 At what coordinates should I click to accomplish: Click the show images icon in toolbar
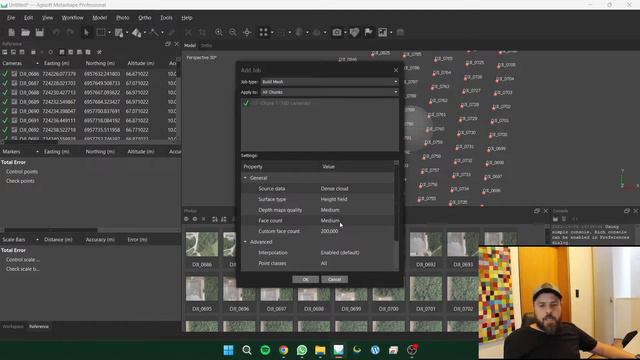point(382,32)
